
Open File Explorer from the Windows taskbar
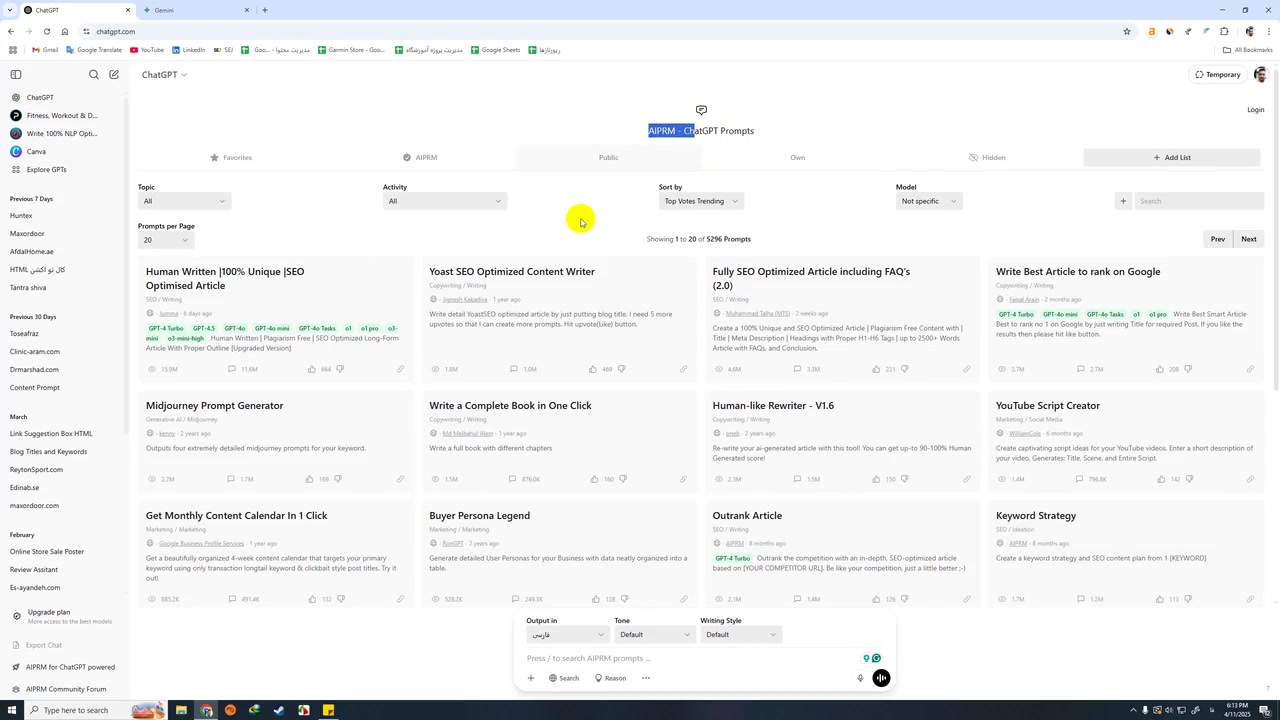click(181, 710)
